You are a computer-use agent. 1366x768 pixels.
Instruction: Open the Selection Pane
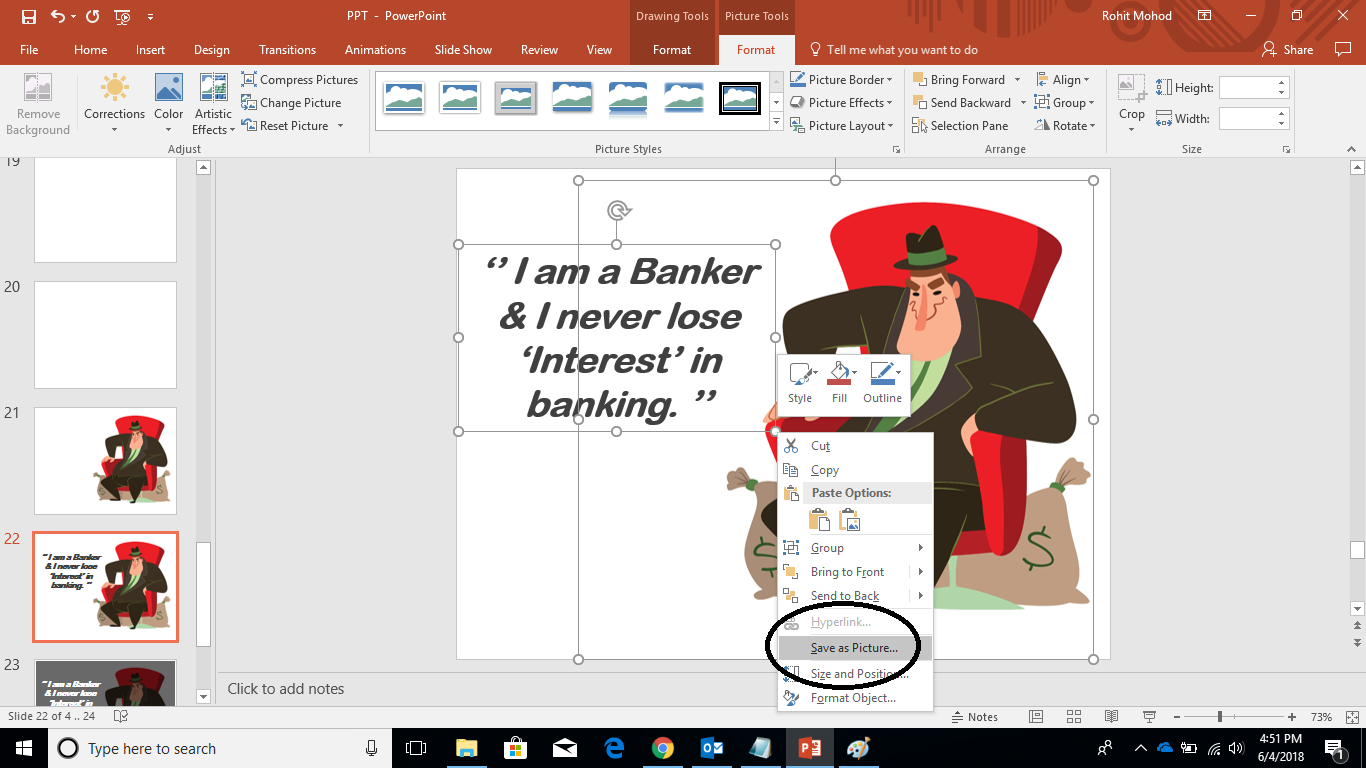(x=960, y=126)
